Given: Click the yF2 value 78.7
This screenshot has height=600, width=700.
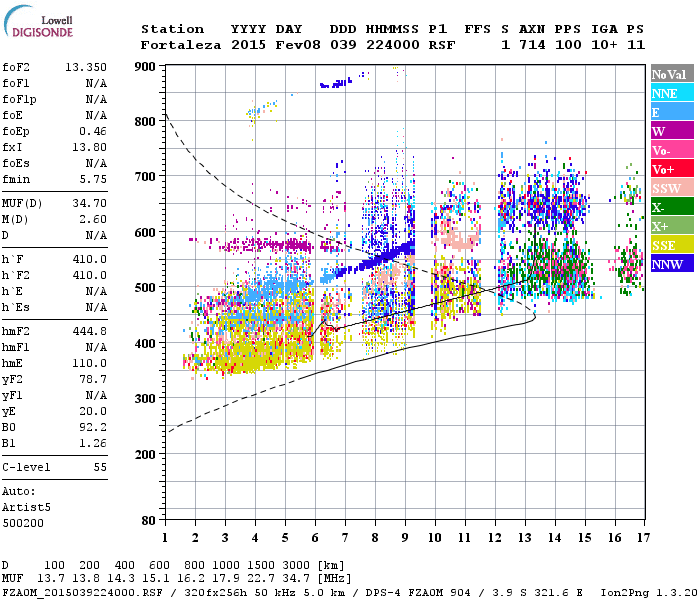Looking at the screenshot, I should pyautogui.click(x=93, y=379).
